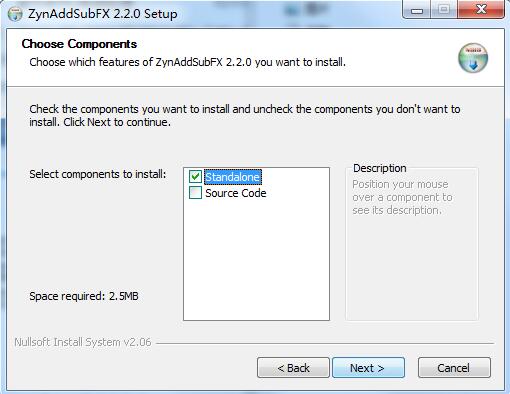Minimize the setup window
This screenshot has height=394, width=510.
[417, 10]
